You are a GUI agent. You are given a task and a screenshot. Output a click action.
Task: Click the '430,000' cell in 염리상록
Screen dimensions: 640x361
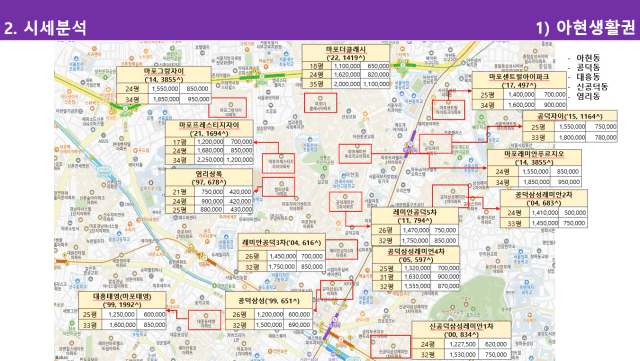(x=239, y=209)
